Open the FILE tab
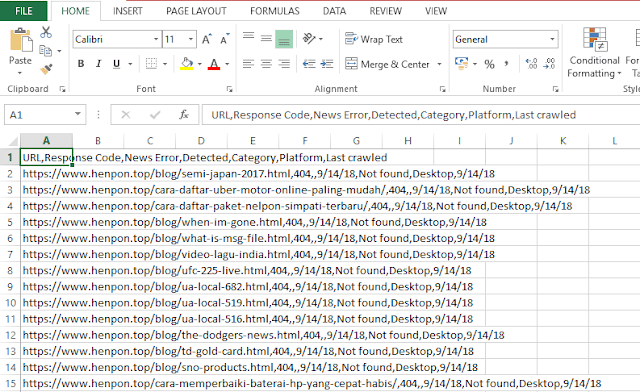Image resolution: width=640 pixels, height=392 pixels. tap(24, 11)
